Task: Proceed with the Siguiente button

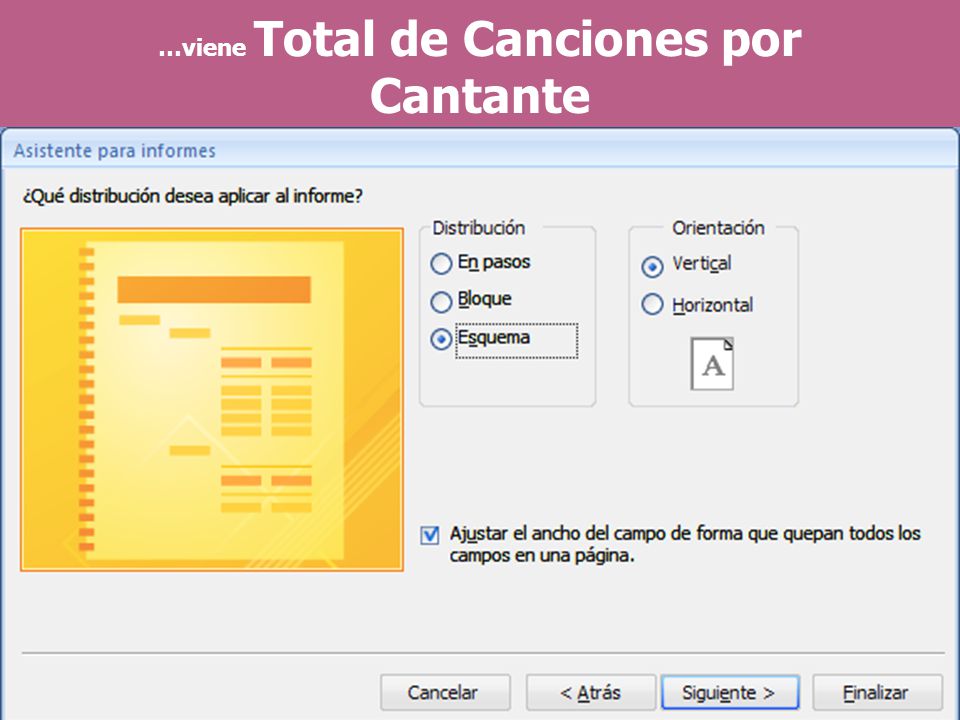Action: click(x=730, y=692)
